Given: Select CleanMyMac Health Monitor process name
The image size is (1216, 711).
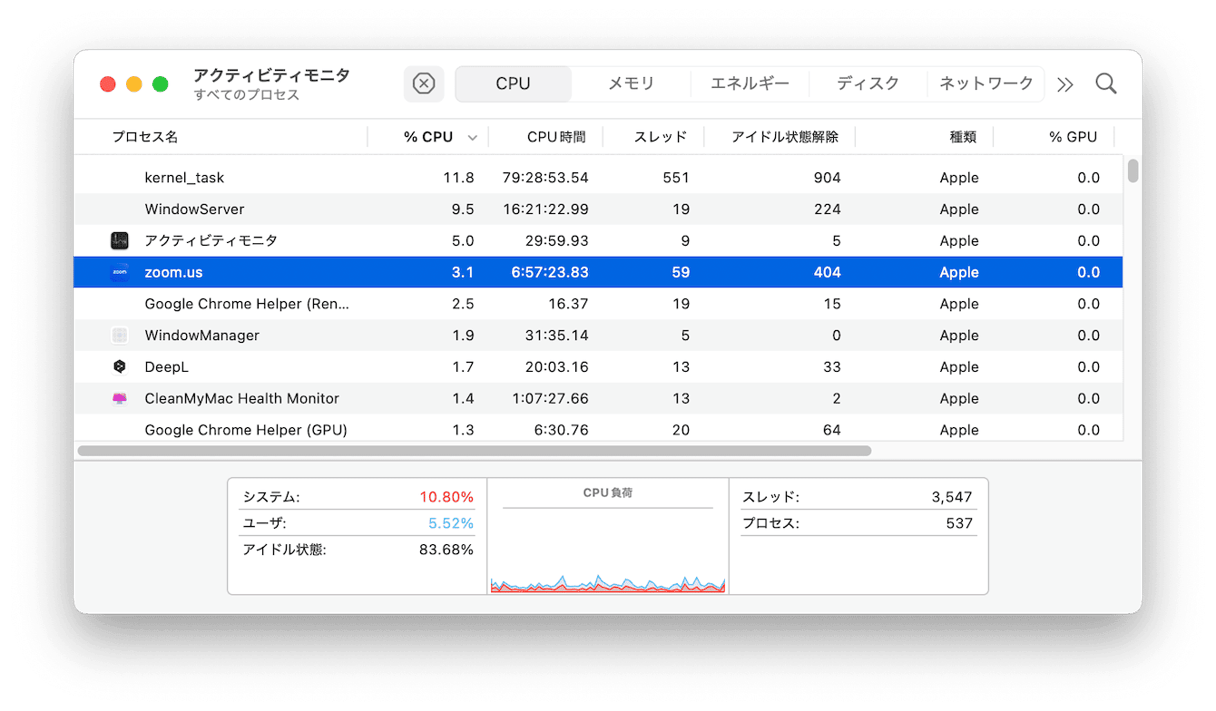Looking at the screenshot, I should point(242,398).
